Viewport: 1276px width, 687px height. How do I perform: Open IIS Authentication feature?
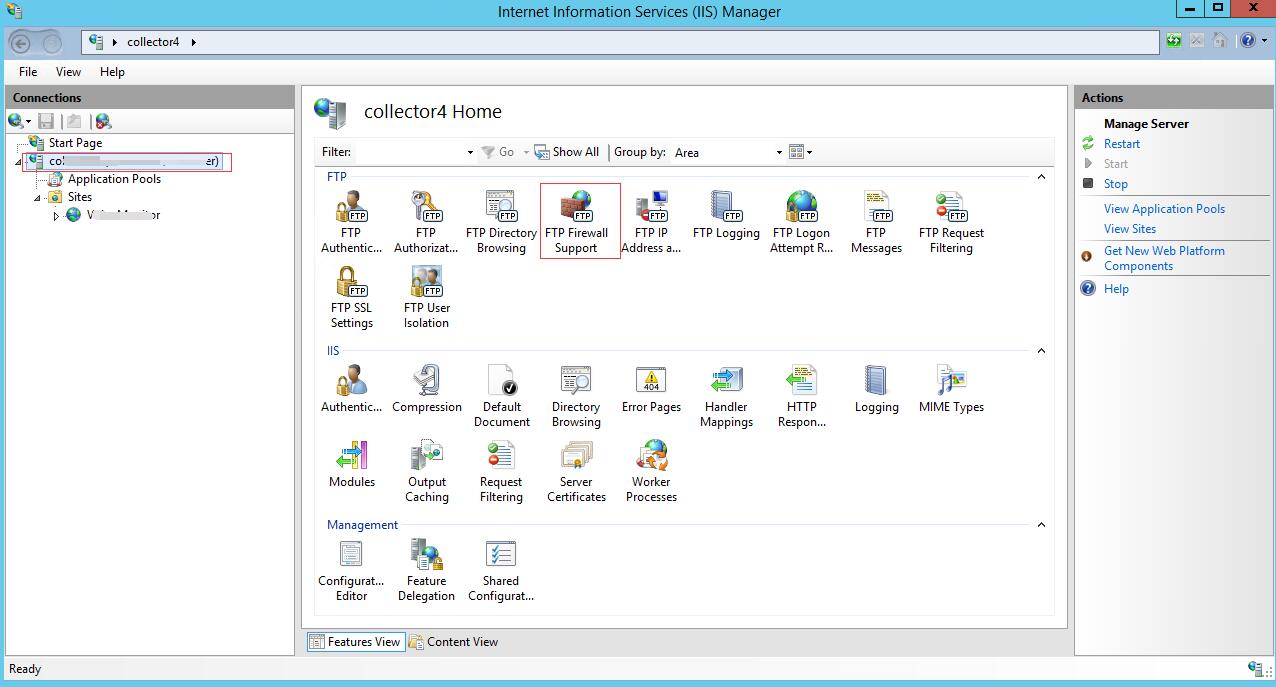351,388
